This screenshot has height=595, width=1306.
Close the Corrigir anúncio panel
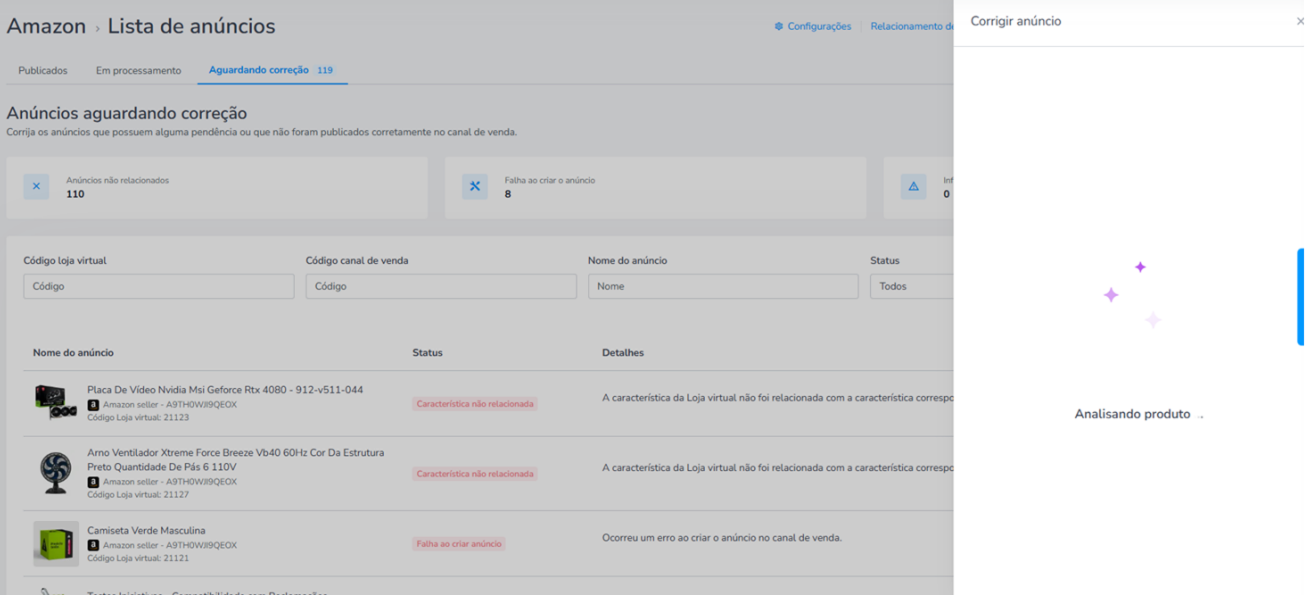[1299, 21]
